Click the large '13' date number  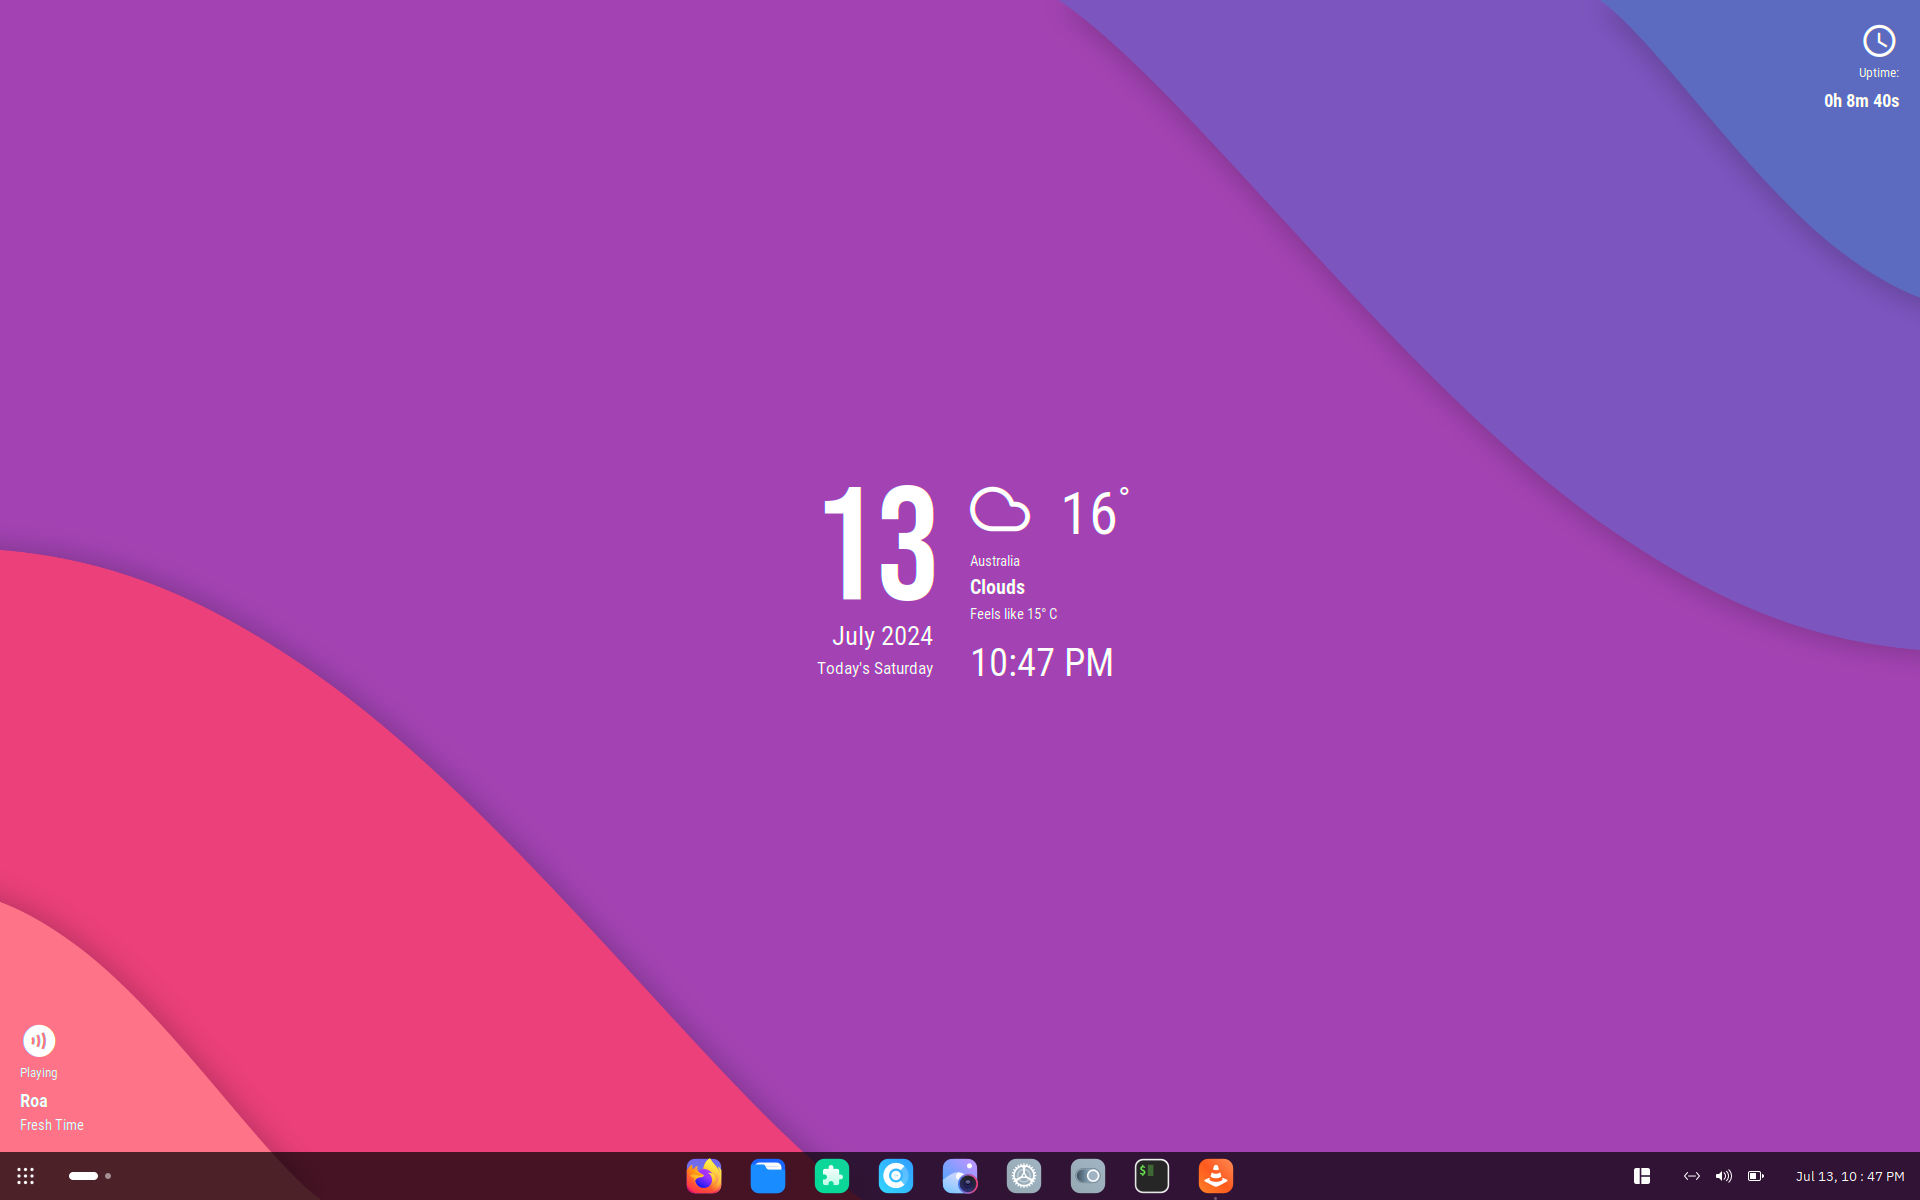pyautogui.click(x=879, y=543)
